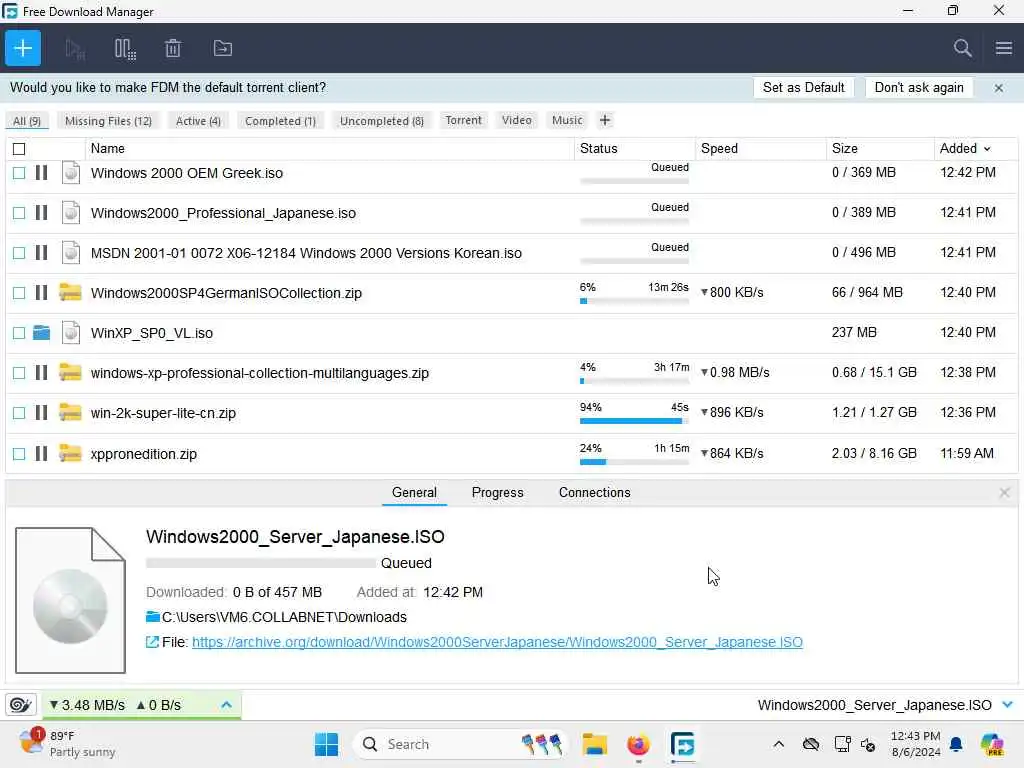The width and height of the screenshot is (1024, 768).
Task: Click the Windows2000_Server_Japanese.ISO queued progress bar
Action: tap(261, 563)
